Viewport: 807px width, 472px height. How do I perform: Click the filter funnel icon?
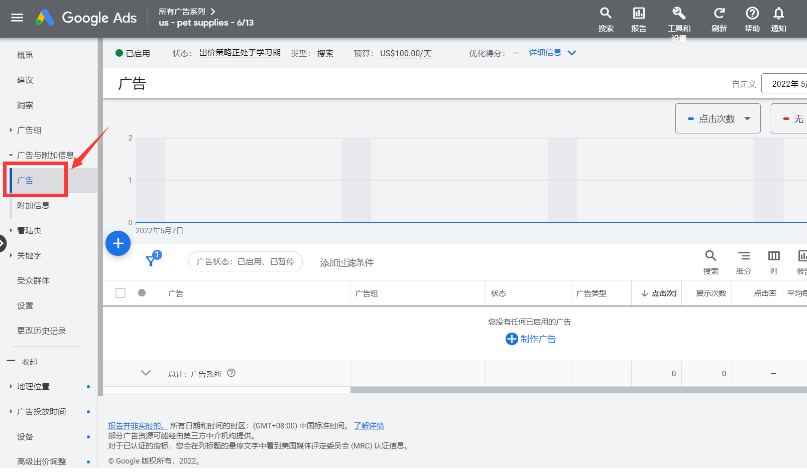[x=151, y=260]
